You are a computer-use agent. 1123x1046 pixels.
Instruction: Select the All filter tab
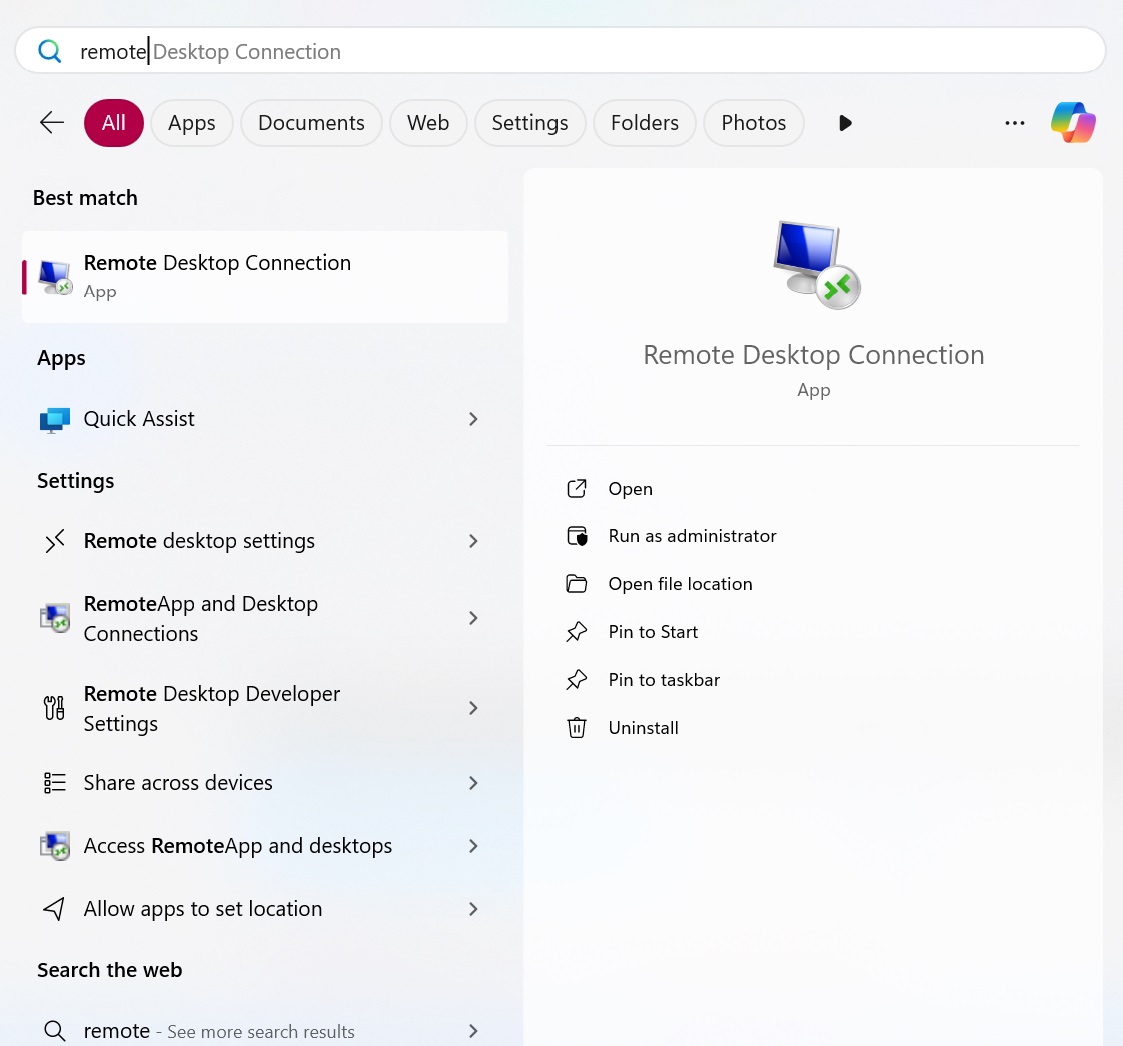[x=114, y=123]
